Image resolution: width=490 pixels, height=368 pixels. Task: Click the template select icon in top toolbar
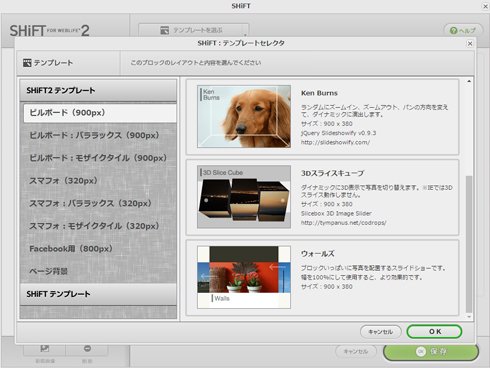164,30
